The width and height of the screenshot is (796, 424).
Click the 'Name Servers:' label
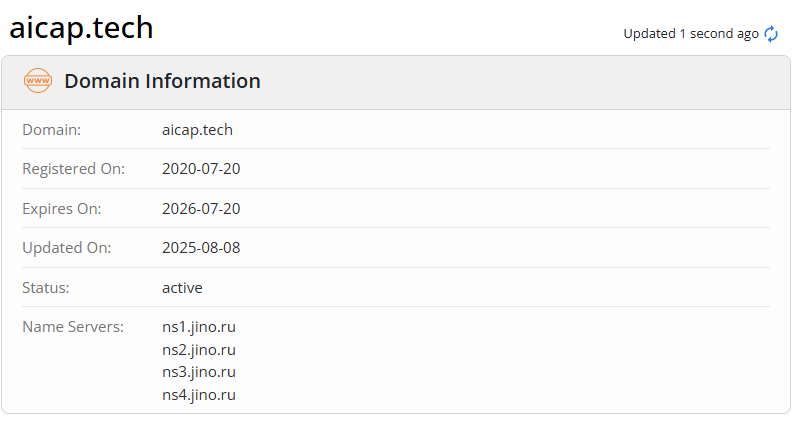(x=73, y=327)
